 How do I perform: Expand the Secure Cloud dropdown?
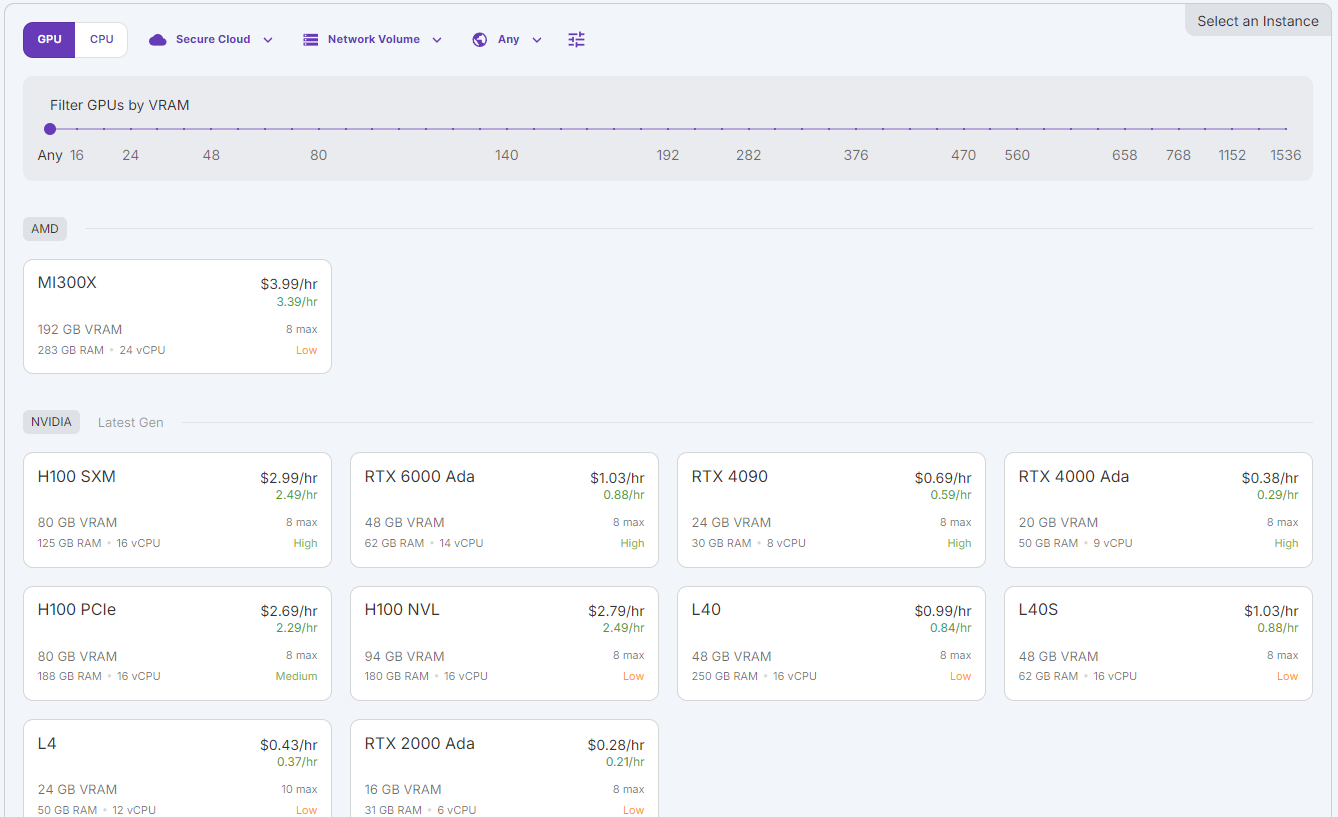coord(267,39)
